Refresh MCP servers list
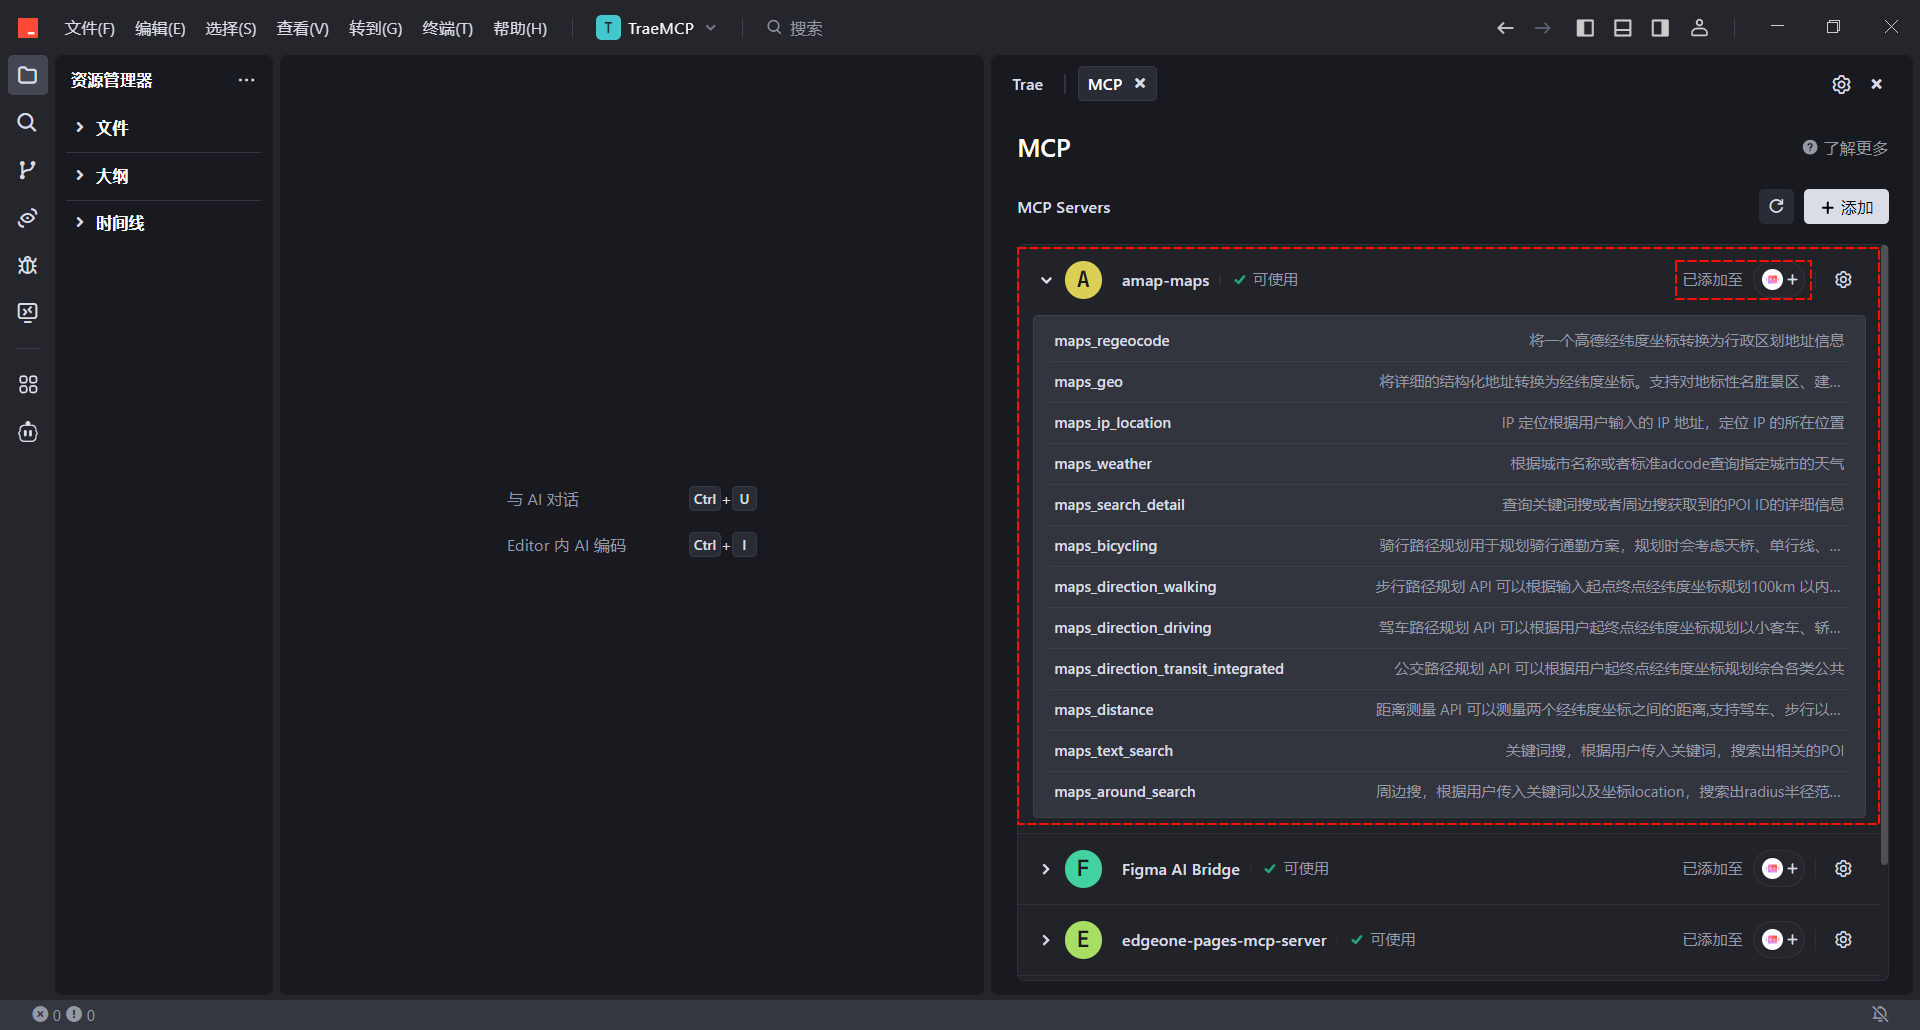1920x1030 pixels. tap(1776, 206)
